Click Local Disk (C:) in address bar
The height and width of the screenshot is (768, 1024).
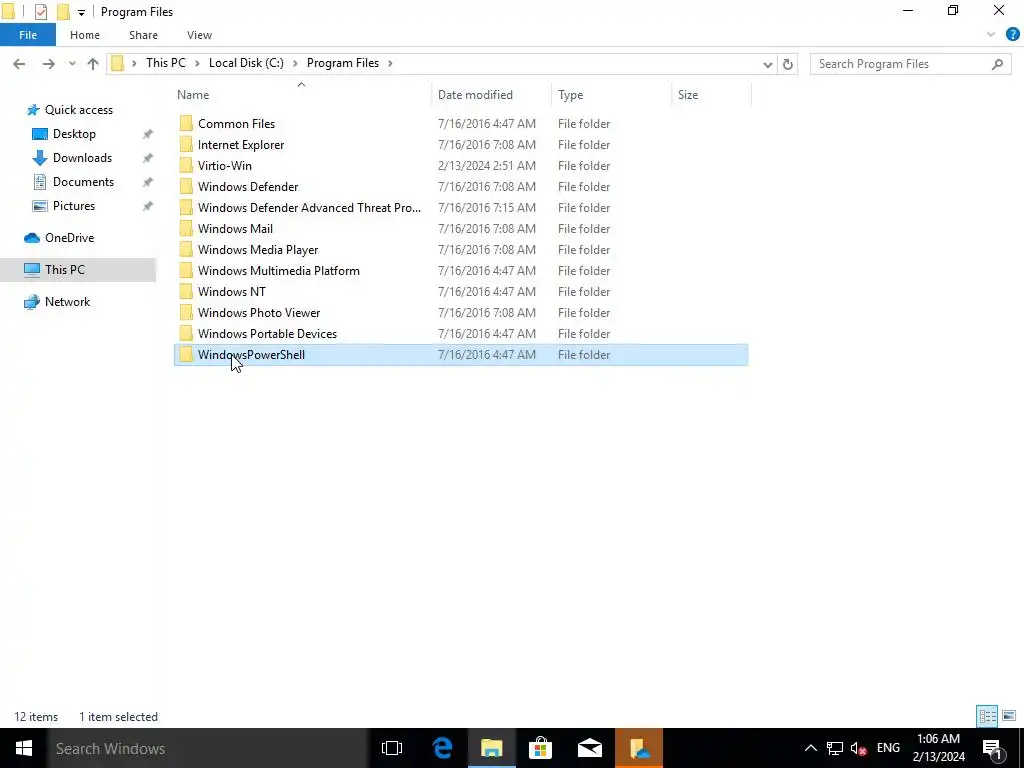click(246, 63)
